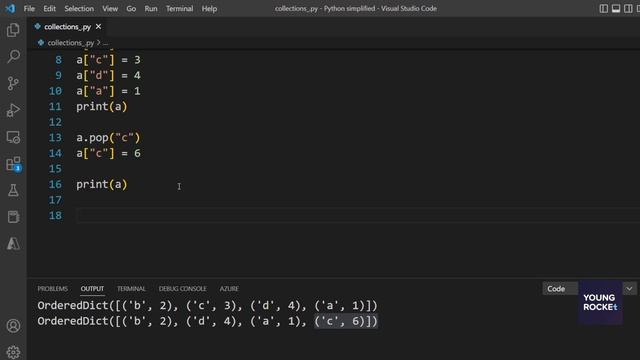This screenshot has height=360, width=640.
Task: Switch to the PROBLEMS panel tab
Action: coord(53,289)
